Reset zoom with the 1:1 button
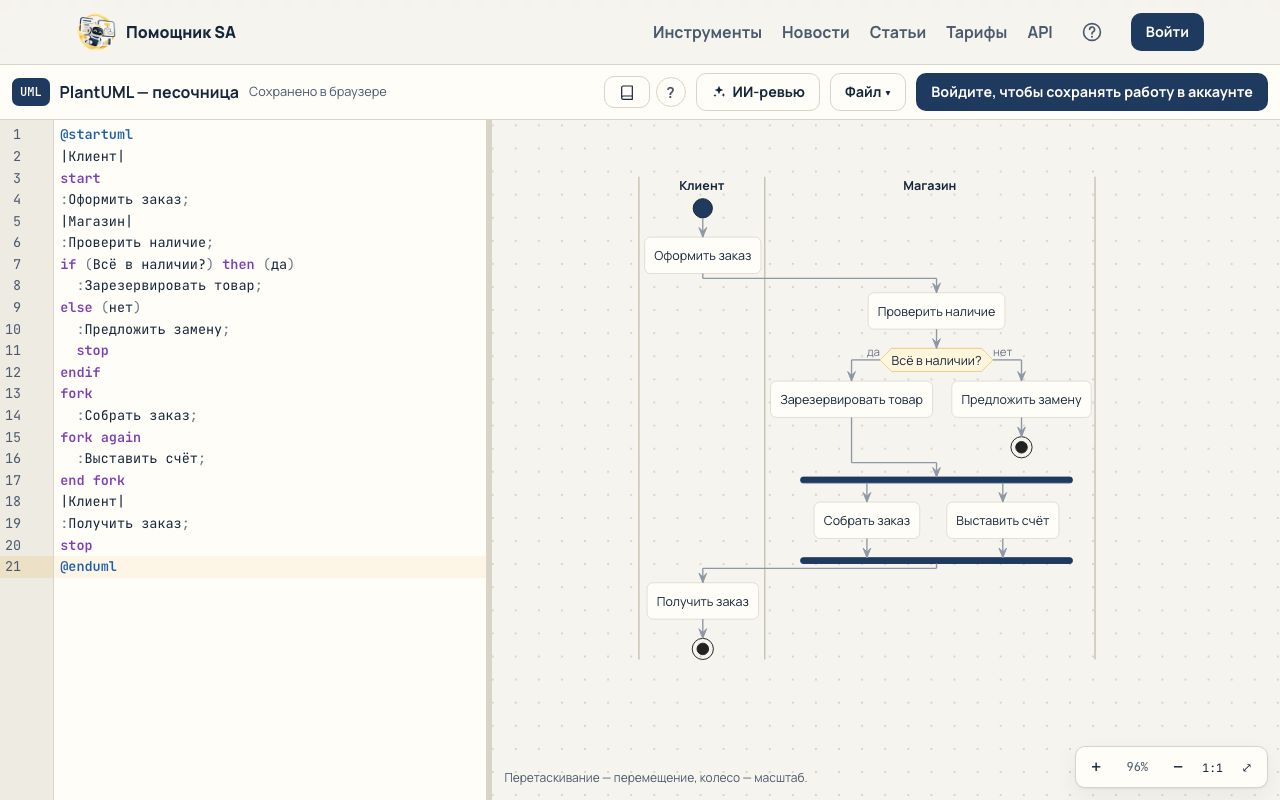Viewport: 1280px width, 800px height. 1212,767
